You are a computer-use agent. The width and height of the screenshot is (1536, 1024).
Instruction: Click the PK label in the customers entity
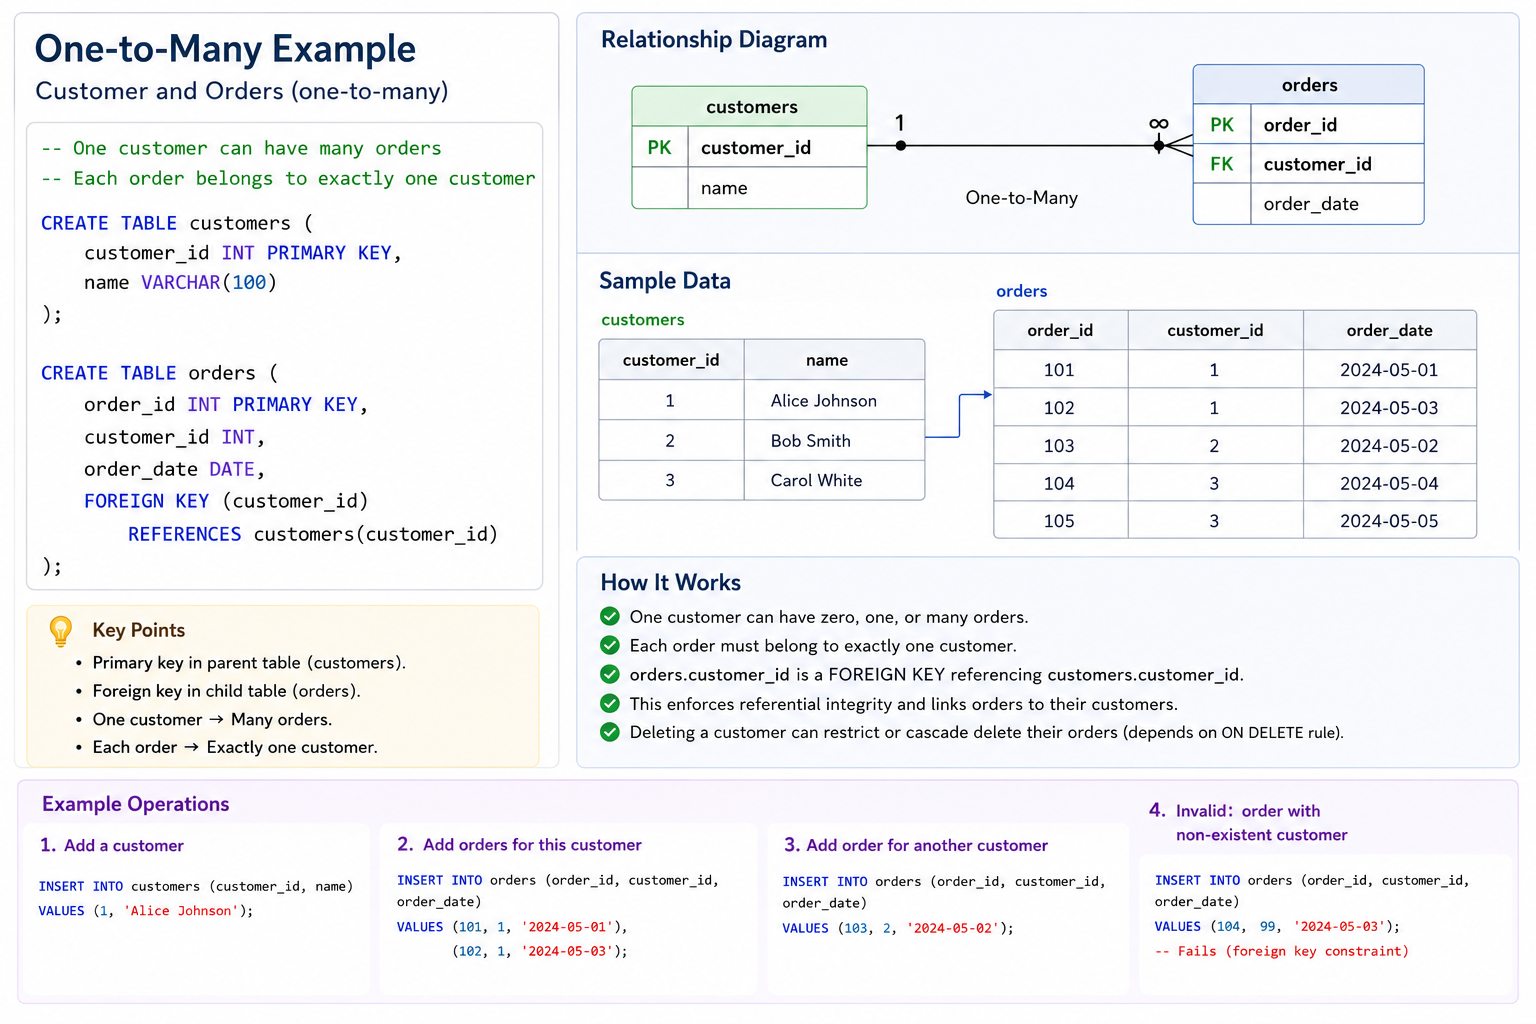coord(660,148)
